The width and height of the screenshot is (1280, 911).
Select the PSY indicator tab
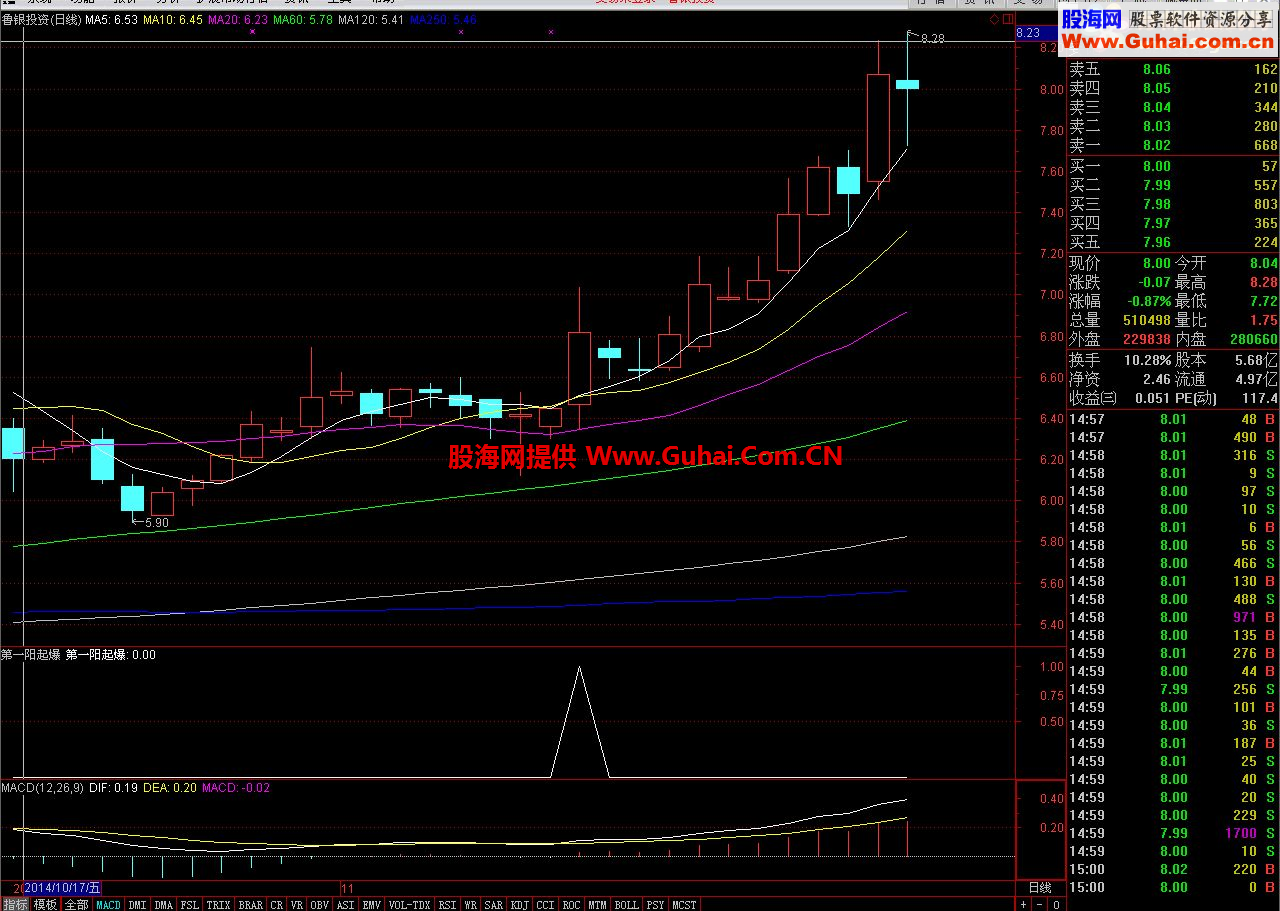tap(655, 904)
